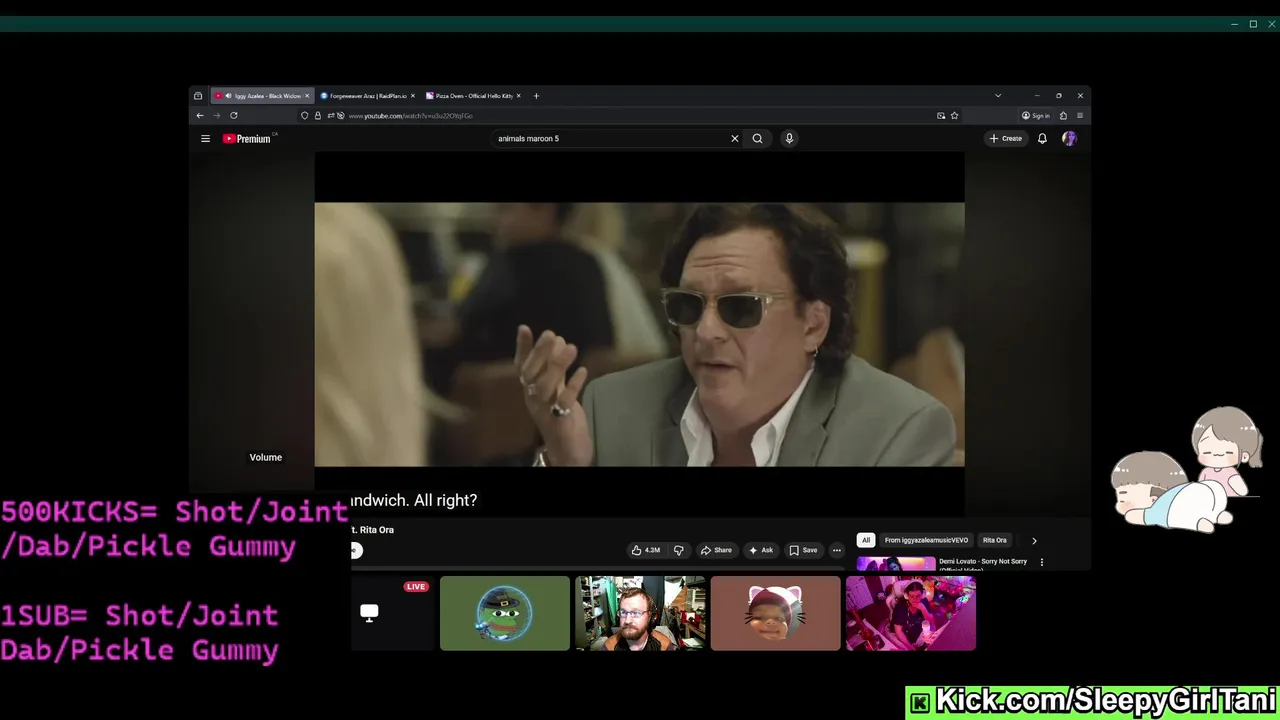Image resolution: width=1280 pixels, height=720 pixels.
Task: Open Demi Lovato Sorry Not Sorry video
Action: pos(983,562)
